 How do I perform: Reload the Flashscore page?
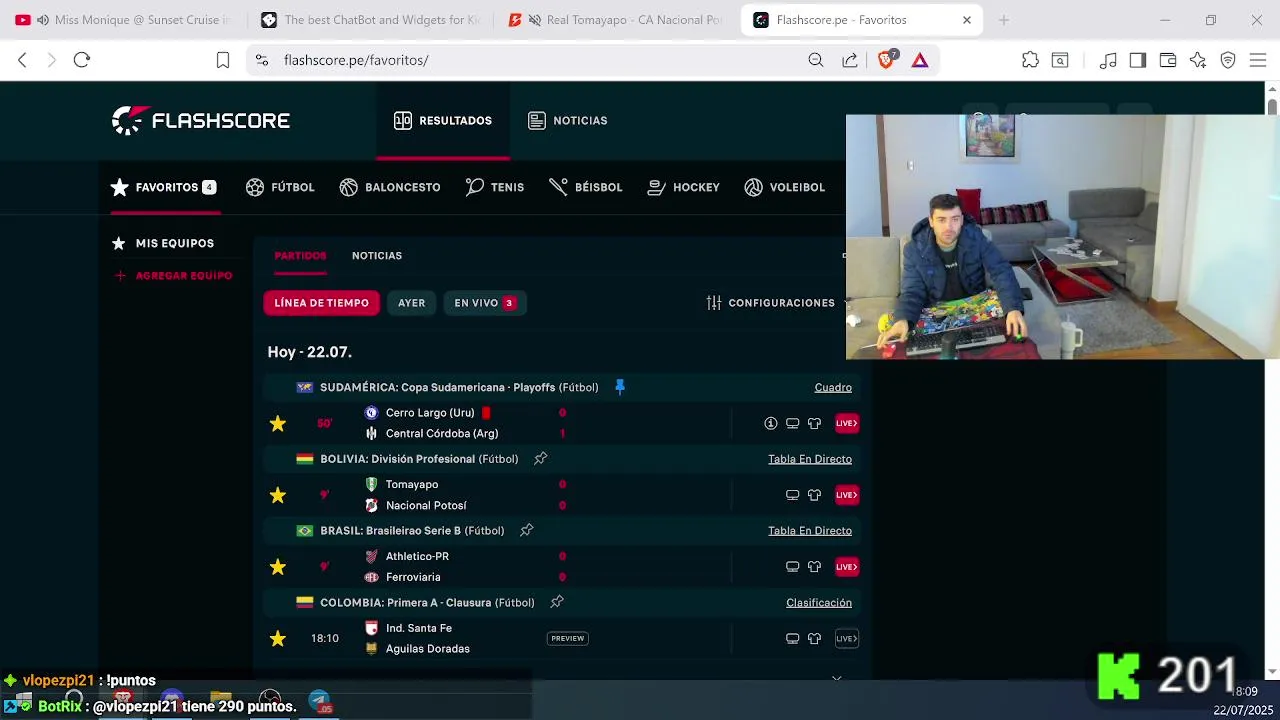point(82,60)
